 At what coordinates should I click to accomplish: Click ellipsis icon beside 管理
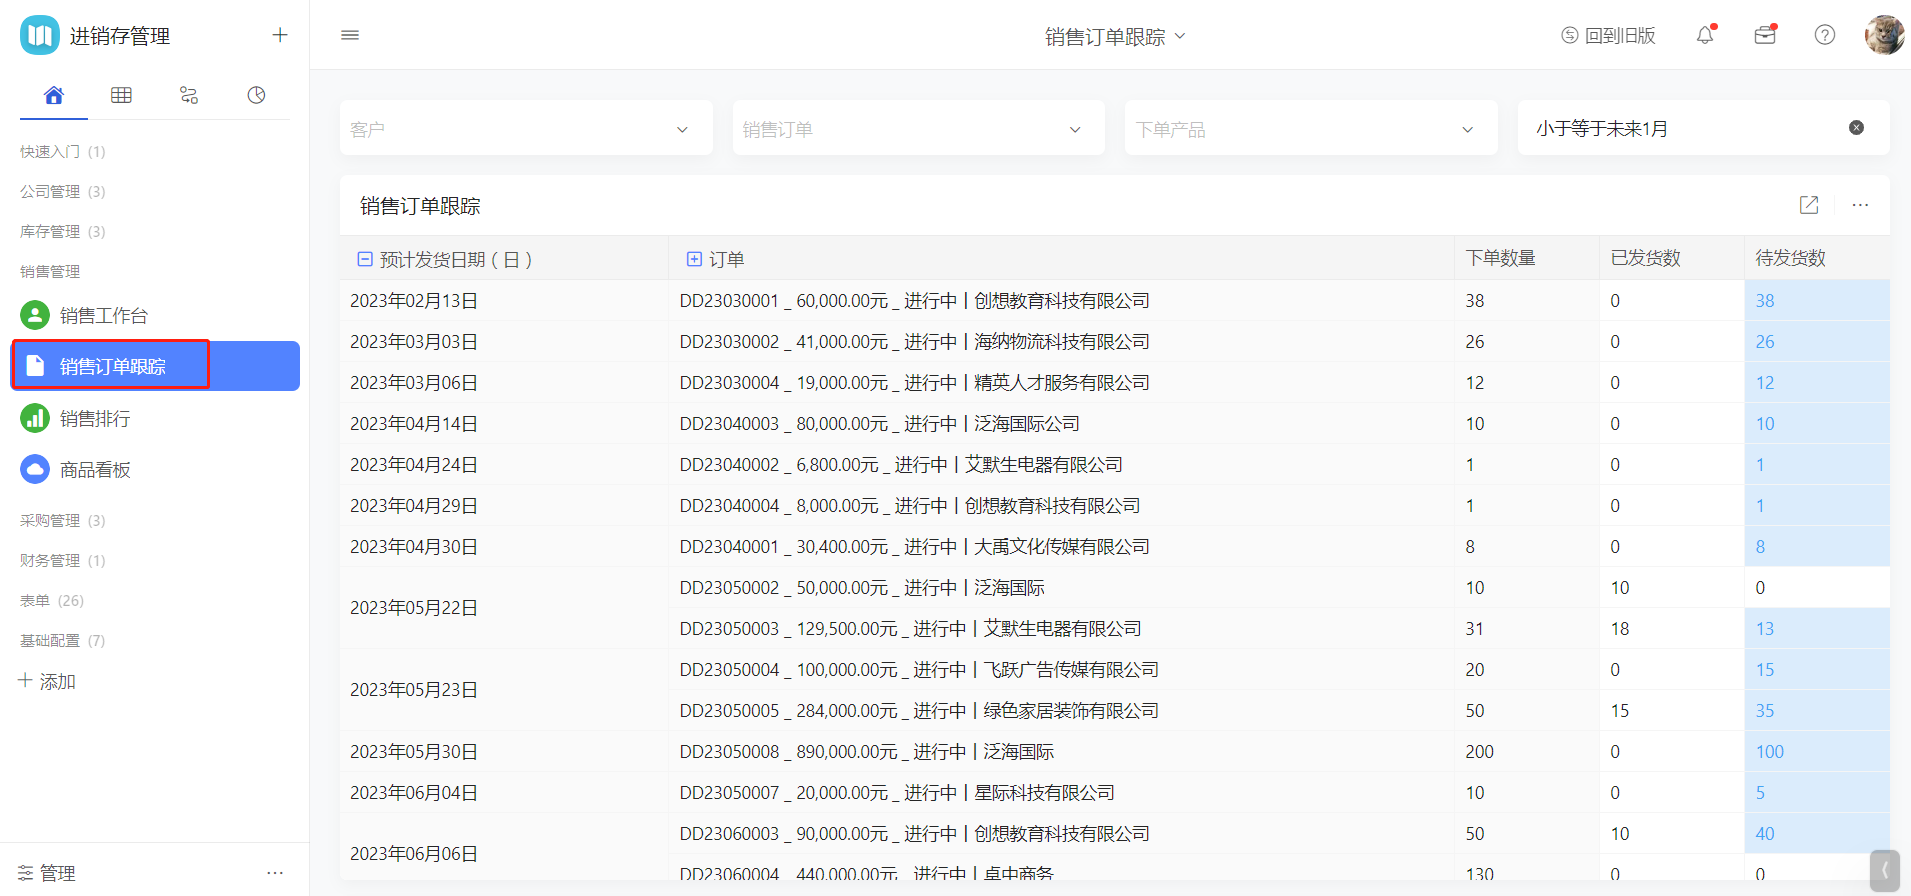tap(275, 873)
